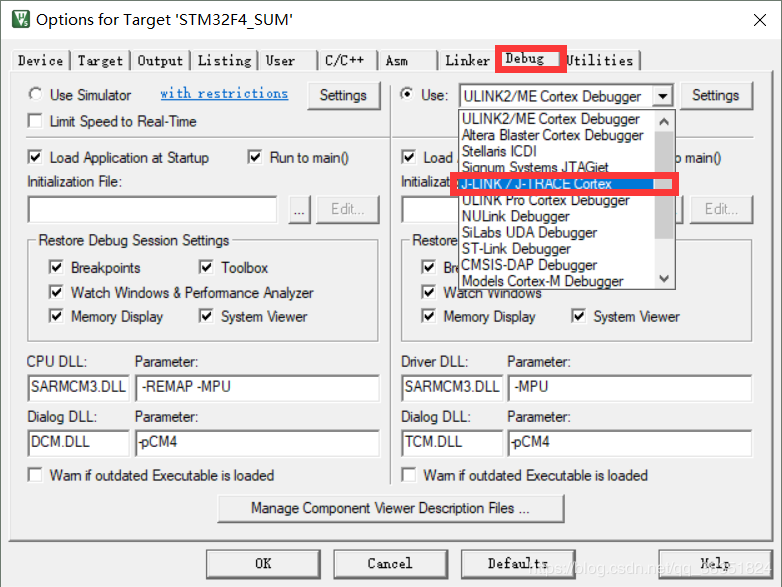Toggle Limit Speed to Real-Time checkbox
This screenshot has height=587, width=782.
(35, 121)
